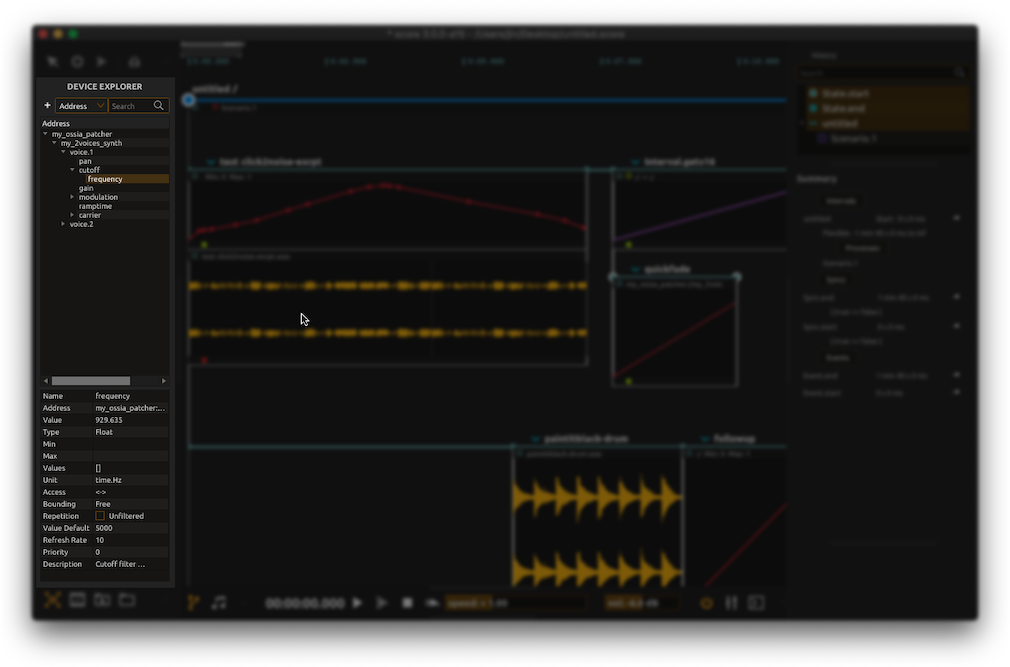Select the pan parameter in device tree
The width and height of the screenshot is (1010, 667).
click(x=85, y=161)
